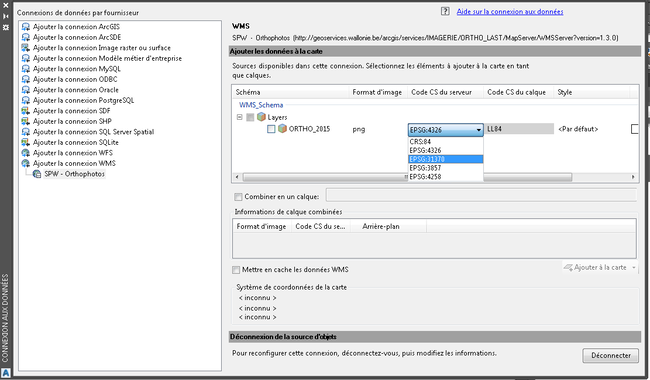Click the help question mark icon
The image size is (650, 380).
[x=445, y=11]
